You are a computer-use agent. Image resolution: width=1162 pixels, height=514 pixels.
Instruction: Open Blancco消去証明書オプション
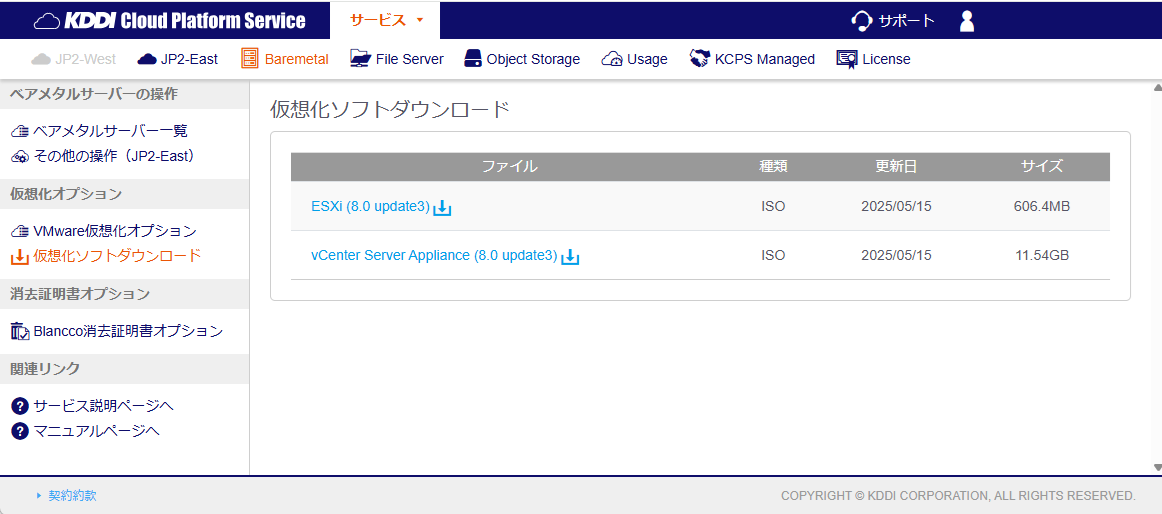pyautogui.click(x=127, y=331)
